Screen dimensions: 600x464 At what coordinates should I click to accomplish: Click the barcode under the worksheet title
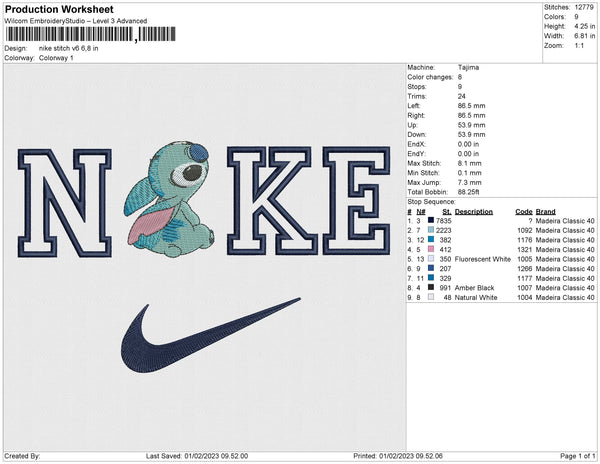pos(91,34)
